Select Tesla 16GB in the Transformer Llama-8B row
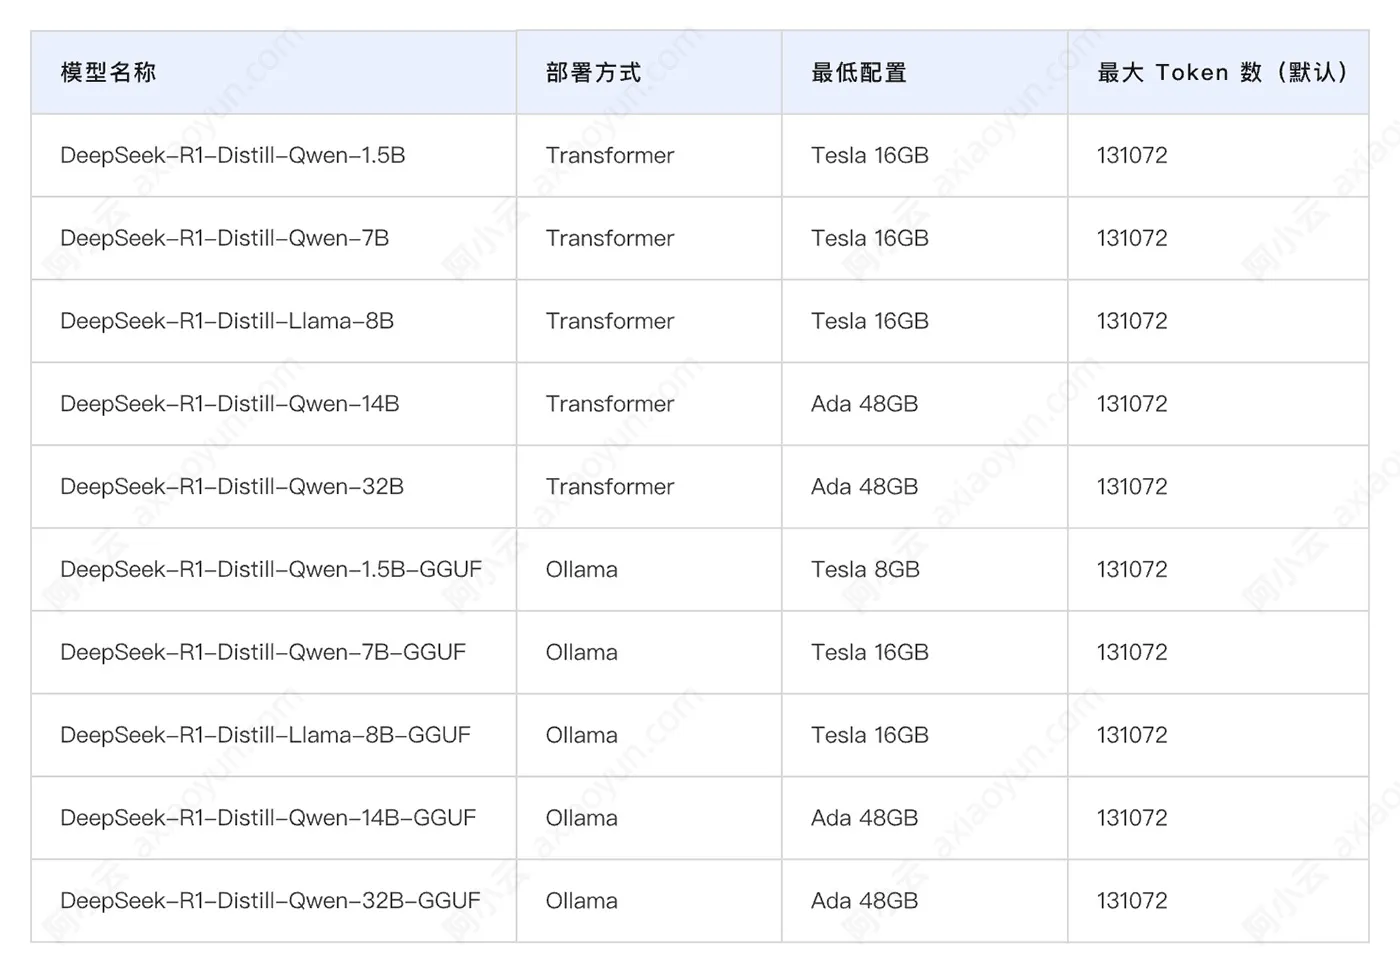Viewport: 1400px width, 975px height. (870, 321)
